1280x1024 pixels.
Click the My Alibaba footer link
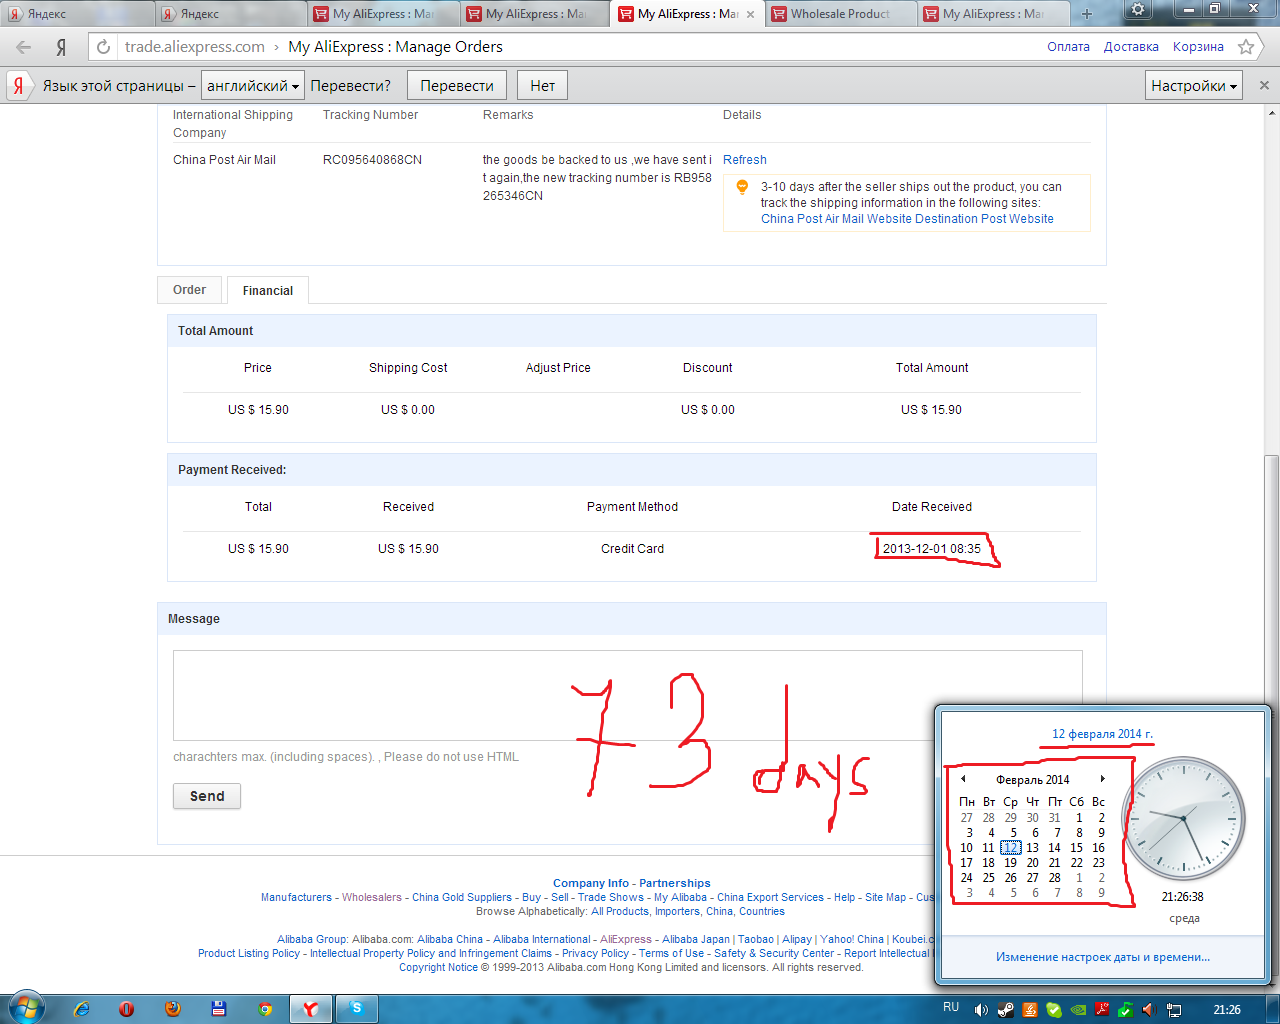click(x=680, y=897)
